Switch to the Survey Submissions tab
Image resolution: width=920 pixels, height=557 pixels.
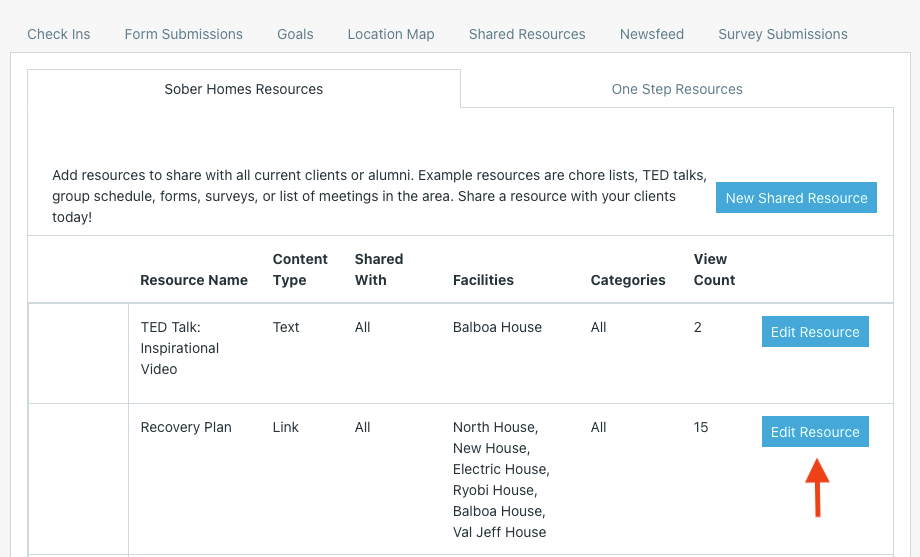tap(783, 34)
